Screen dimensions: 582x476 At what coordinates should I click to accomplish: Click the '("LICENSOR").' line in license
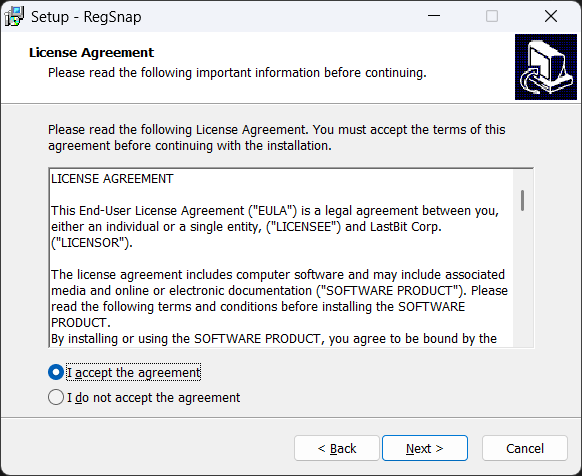tap(92, 243)
